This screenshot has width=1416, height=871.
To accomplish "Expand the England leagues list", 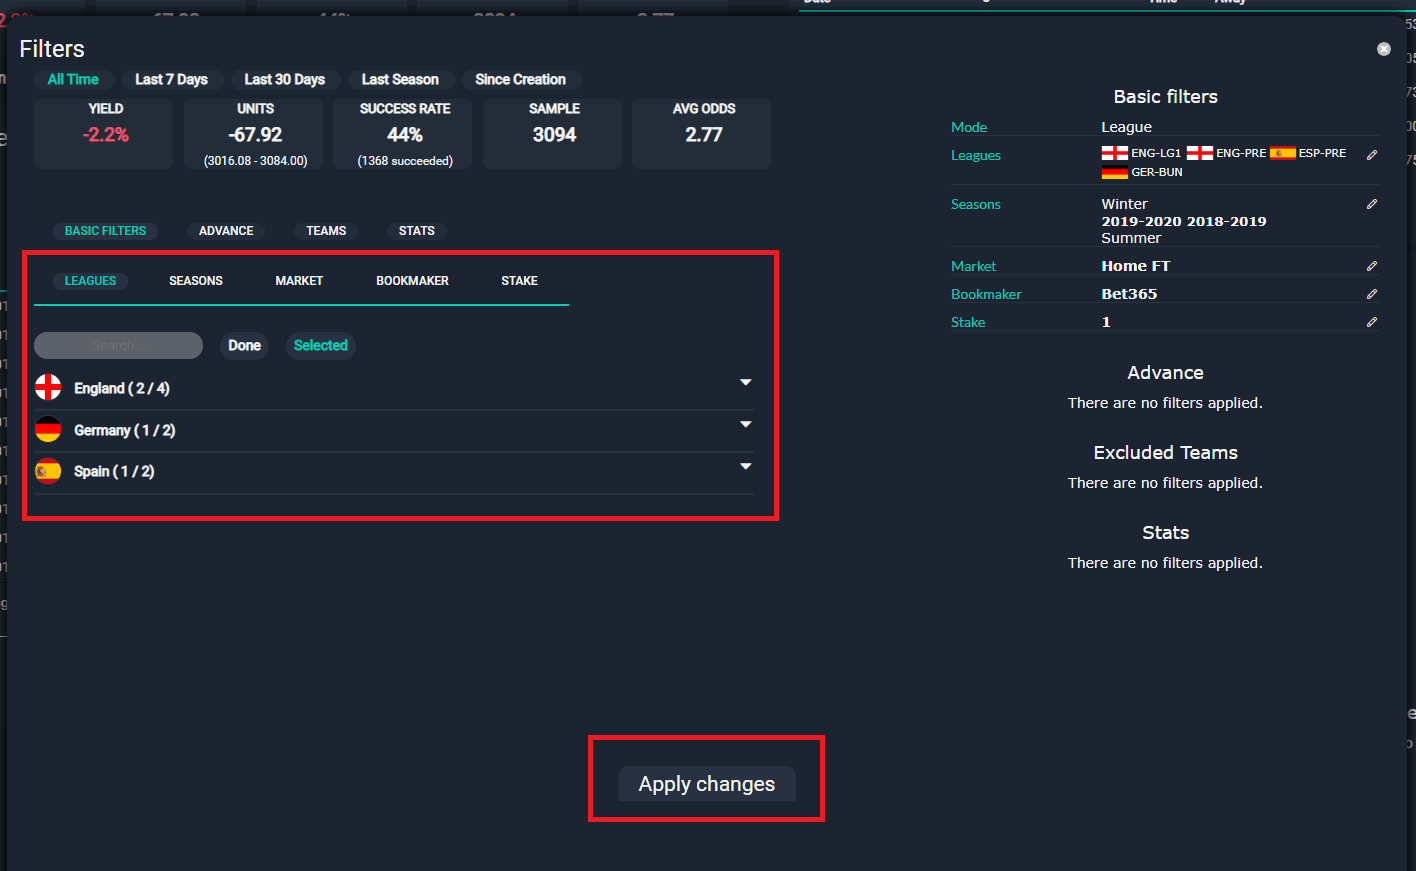I will [745, 383].
